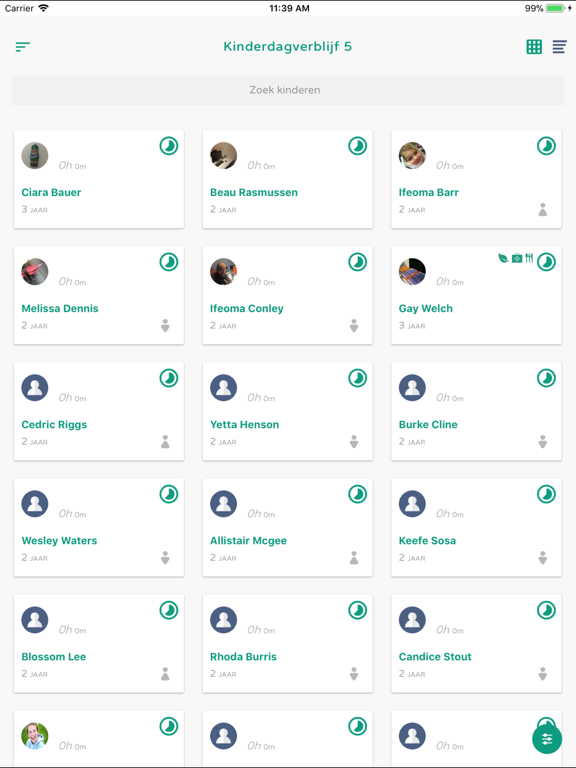Open Rhoda Burris child card
Screen dimensions: 576x768
pyautogui.click(x=288, y=644)
